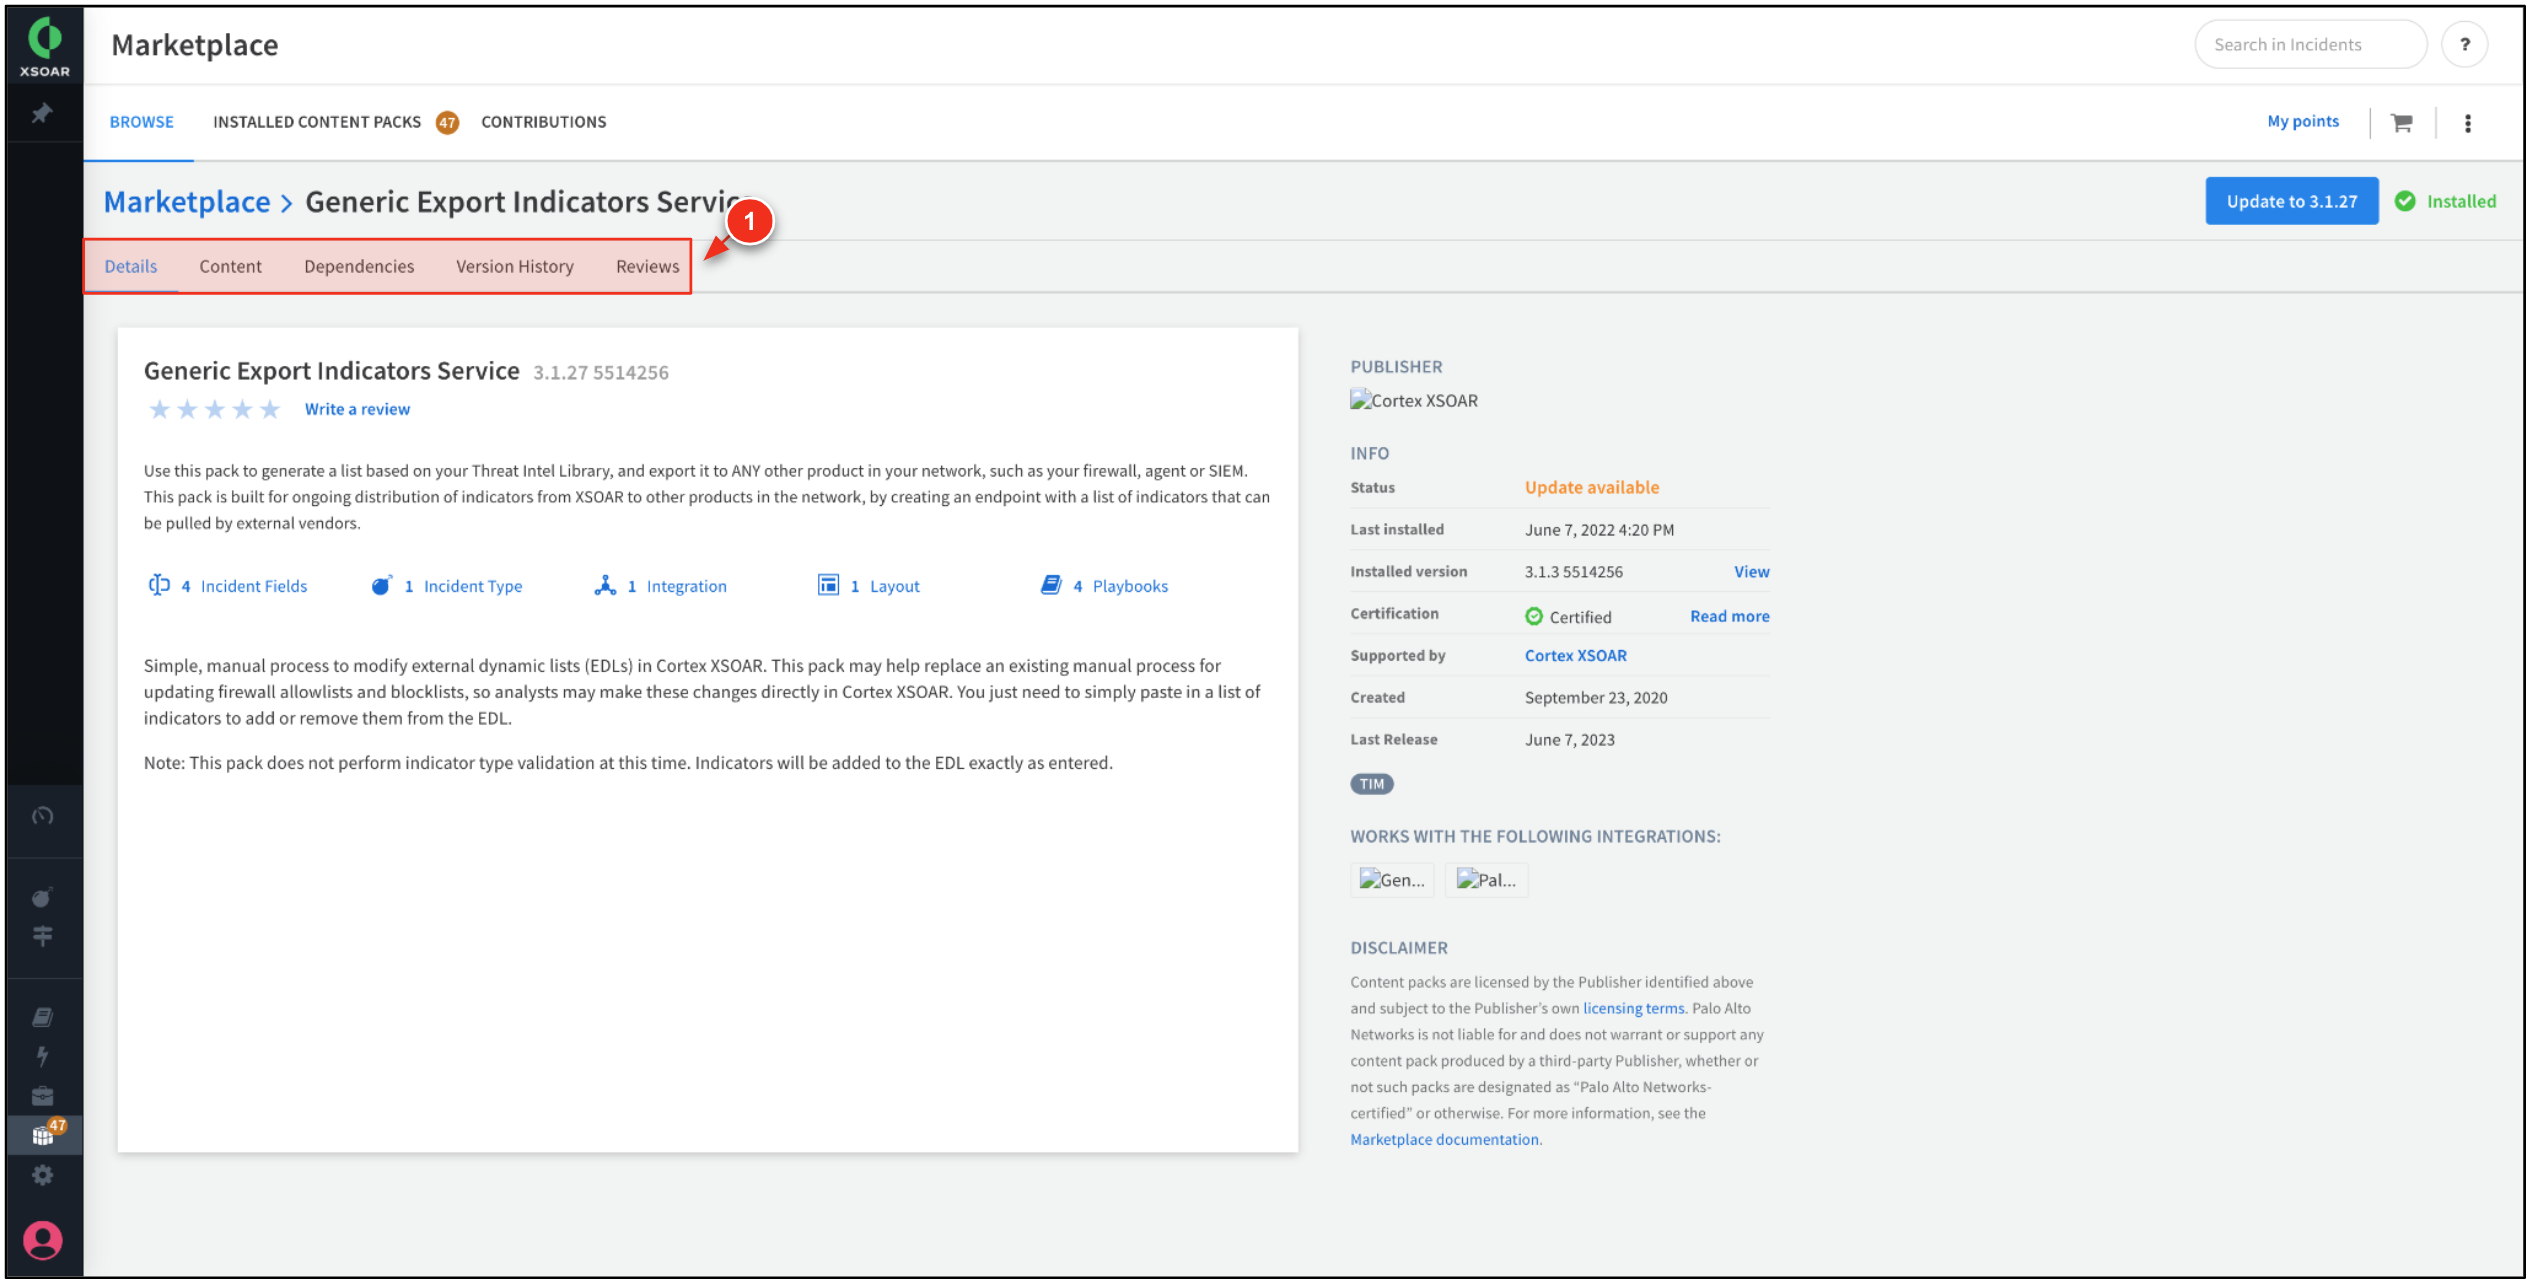Switch to the Dependencies tab
This screenshot has width=2530, height=1284.
click(x=359, y=267)
